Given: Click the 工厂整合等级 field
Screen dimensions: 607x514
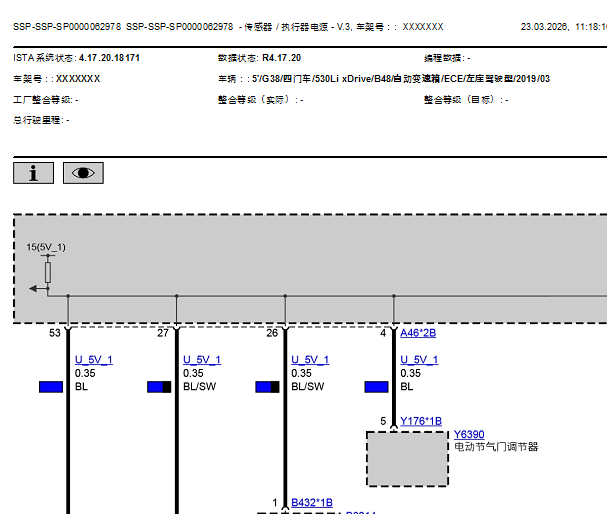Looking at the screenshot, I should (x=46, y=99).
